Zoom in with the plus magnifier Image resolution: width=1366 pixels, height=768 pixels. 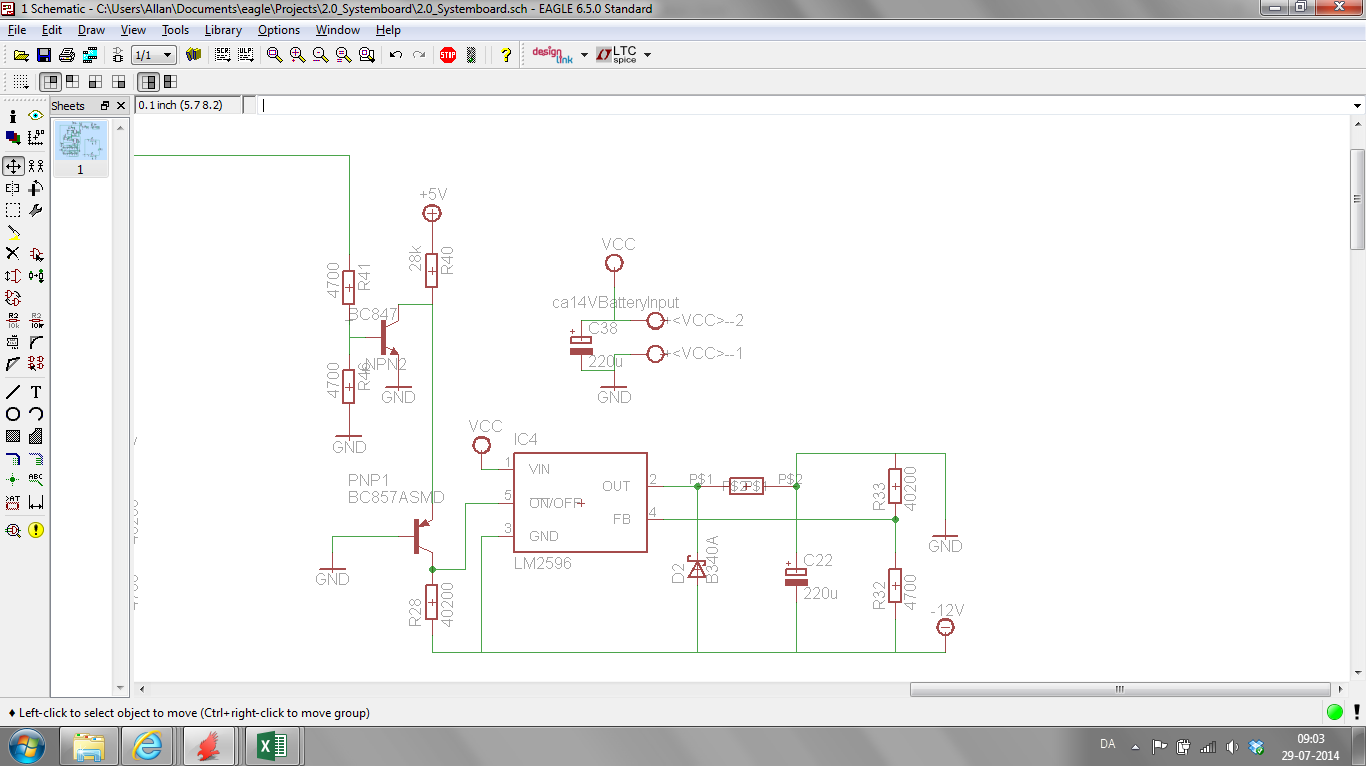(297, 55)
